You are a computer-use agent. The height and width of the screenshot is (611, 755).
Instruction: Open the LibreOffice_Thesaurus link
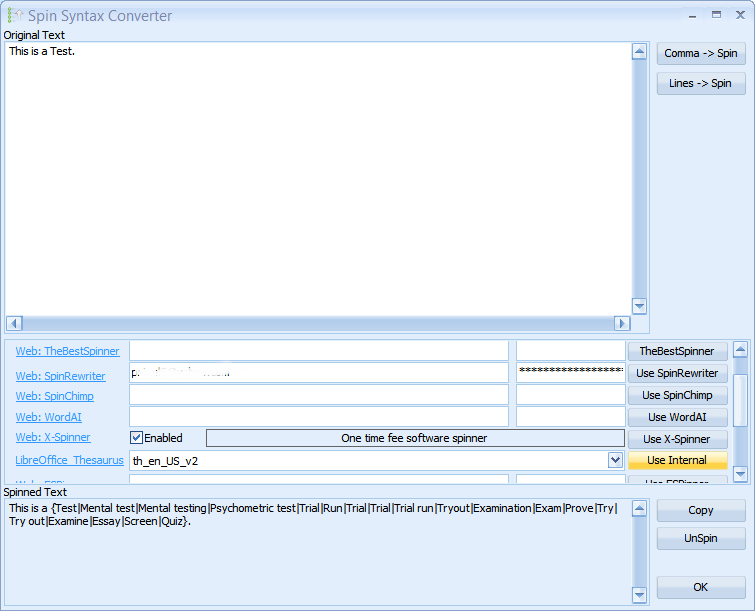[x=69, y=460]
